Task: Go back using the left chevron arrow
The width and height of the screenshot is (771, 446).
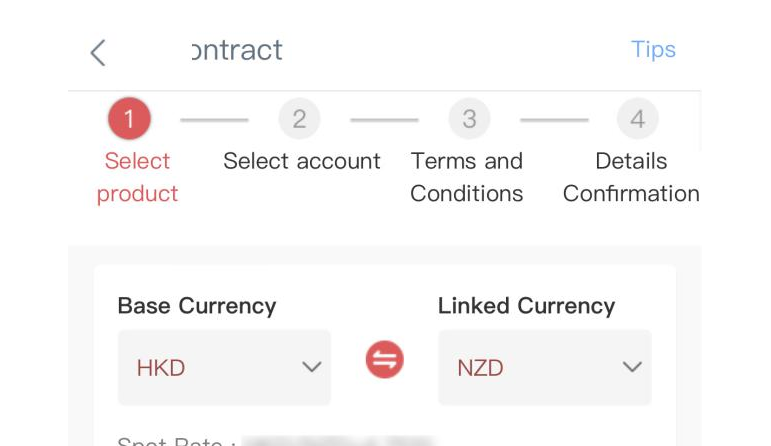Action: click(x=98, y=53)
